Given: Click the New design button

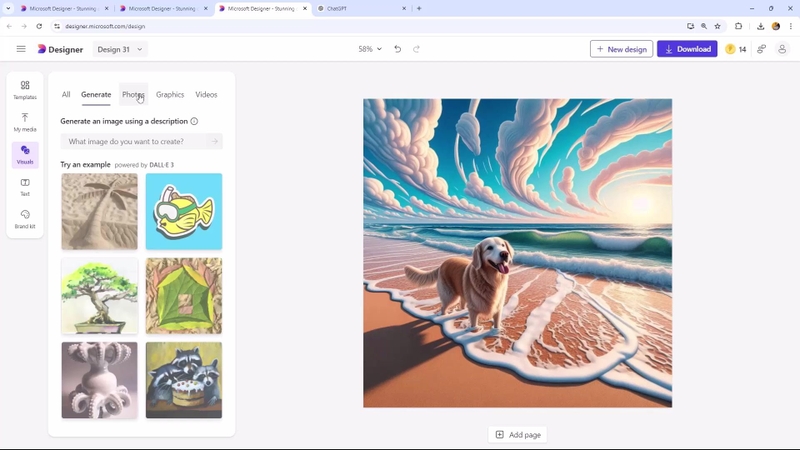Looking at the screenshot, I should point(621,49).
